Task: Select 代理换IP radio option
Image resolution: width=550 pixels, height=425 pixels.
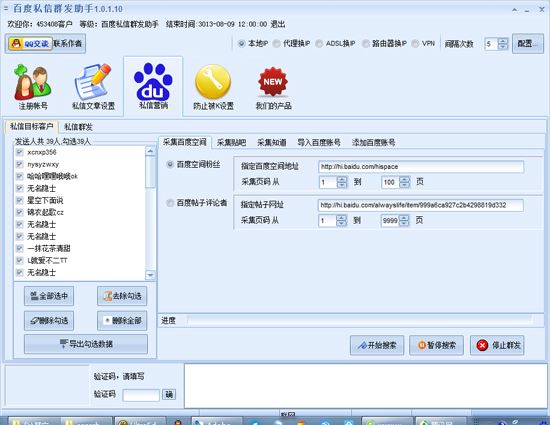Action: tap(277, 44)
